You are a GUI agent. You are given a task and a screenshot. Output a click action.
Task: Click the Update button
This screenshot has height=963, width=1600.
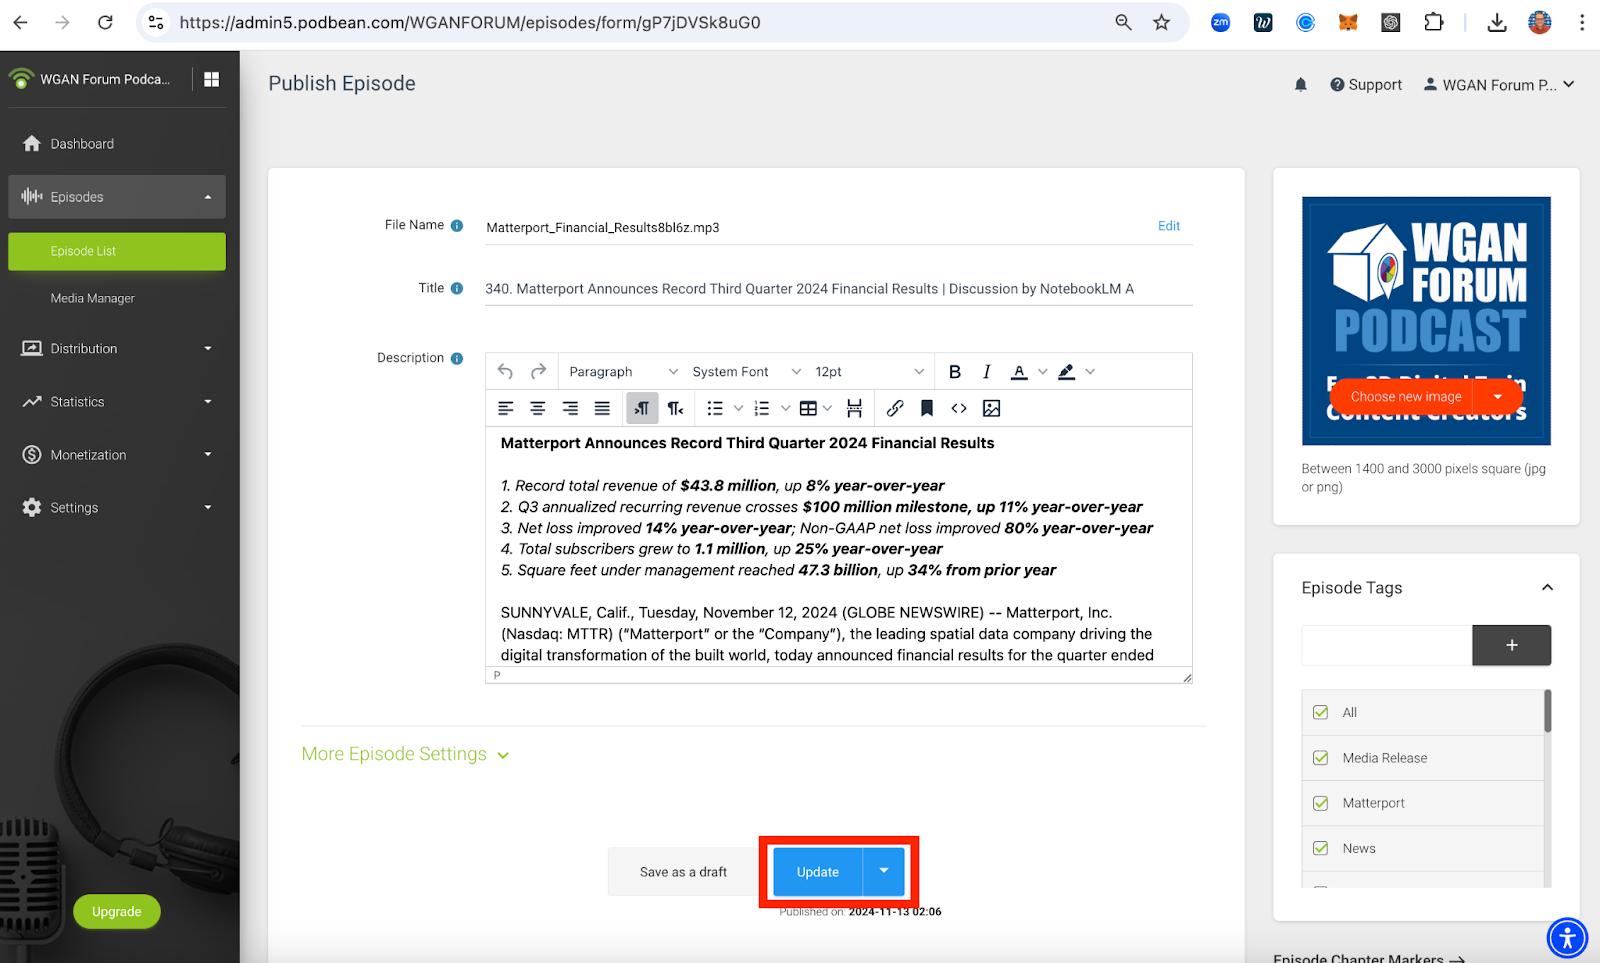(818, 871)
